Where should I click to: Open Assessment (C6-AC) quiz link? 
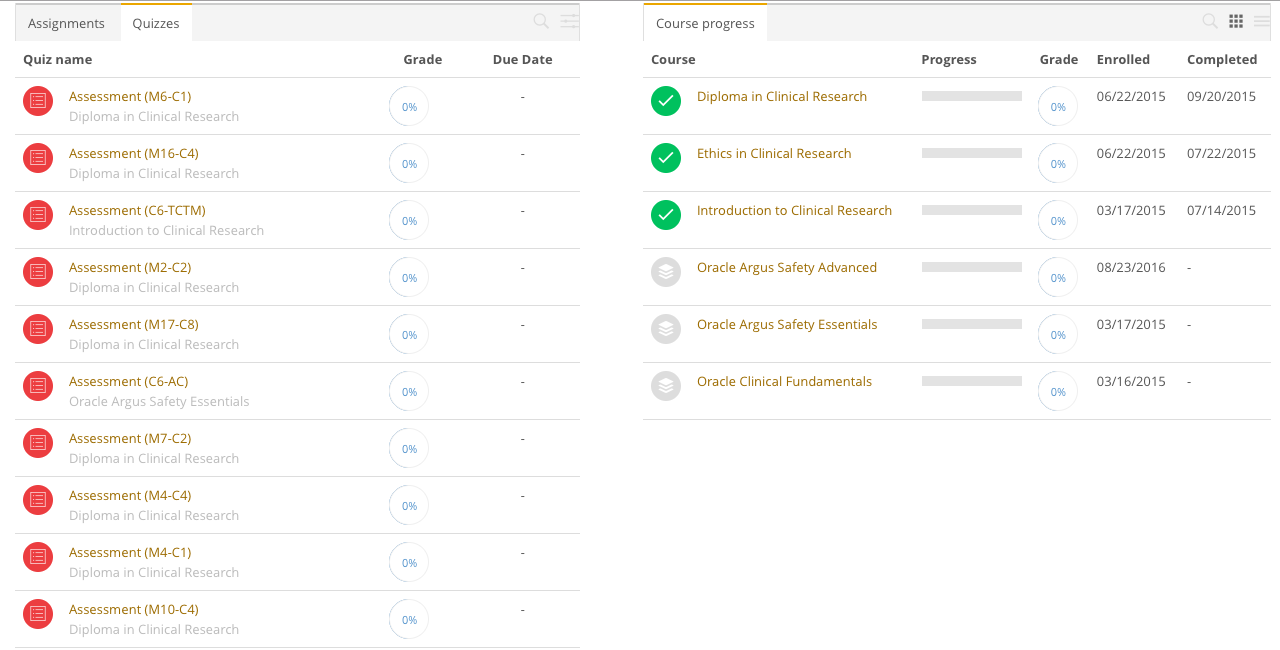(128, 381)
